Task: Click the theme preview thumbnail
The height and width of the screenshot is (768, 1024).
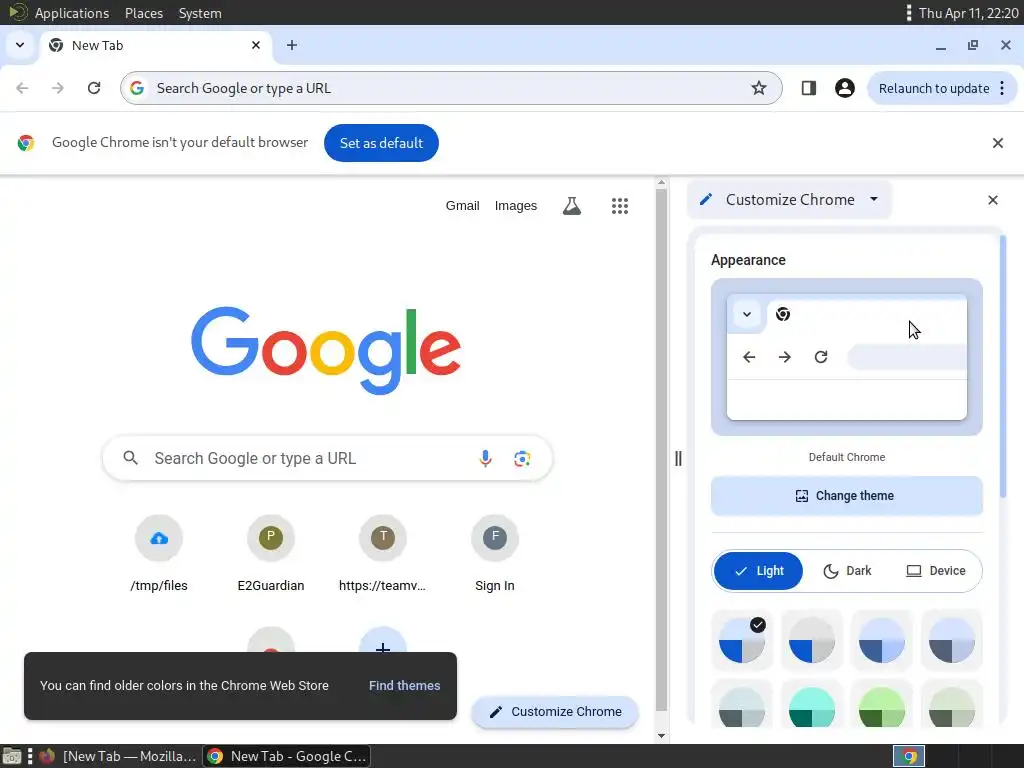Action: (846, 357)
